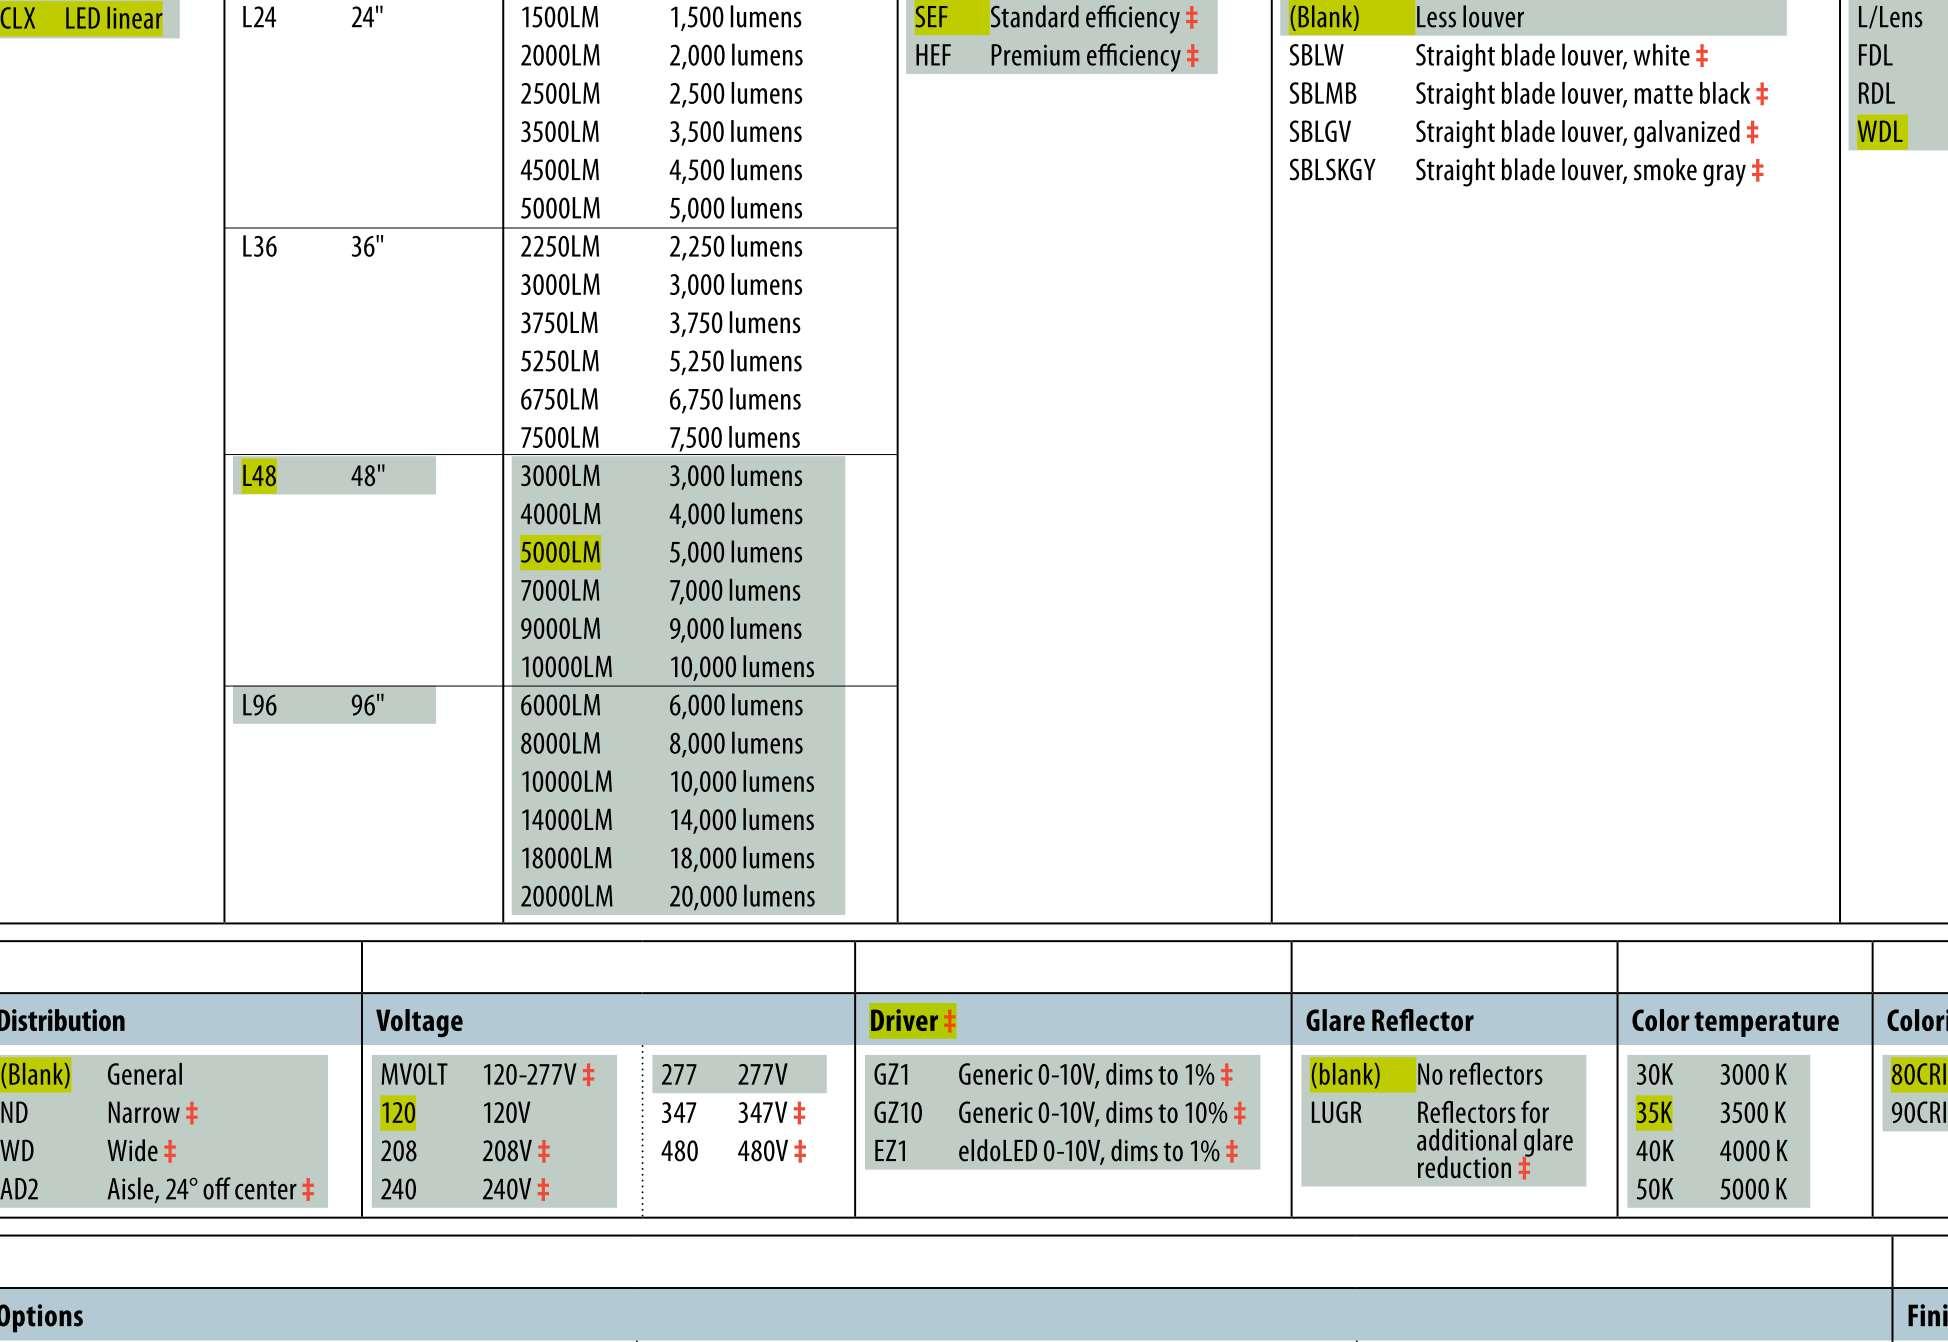The image size is (1948, 1342).
Task: Click the Options section header
Action: coord(40,1315)
